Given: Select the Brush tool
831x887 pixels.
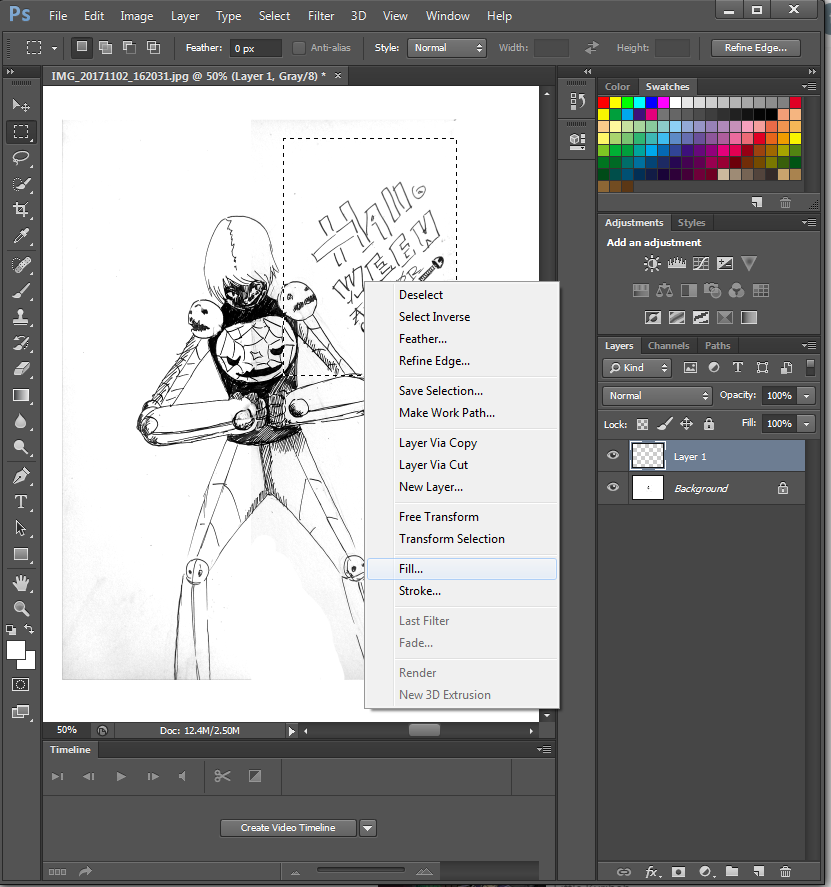Looking at the screenshot, I should 21,291.
